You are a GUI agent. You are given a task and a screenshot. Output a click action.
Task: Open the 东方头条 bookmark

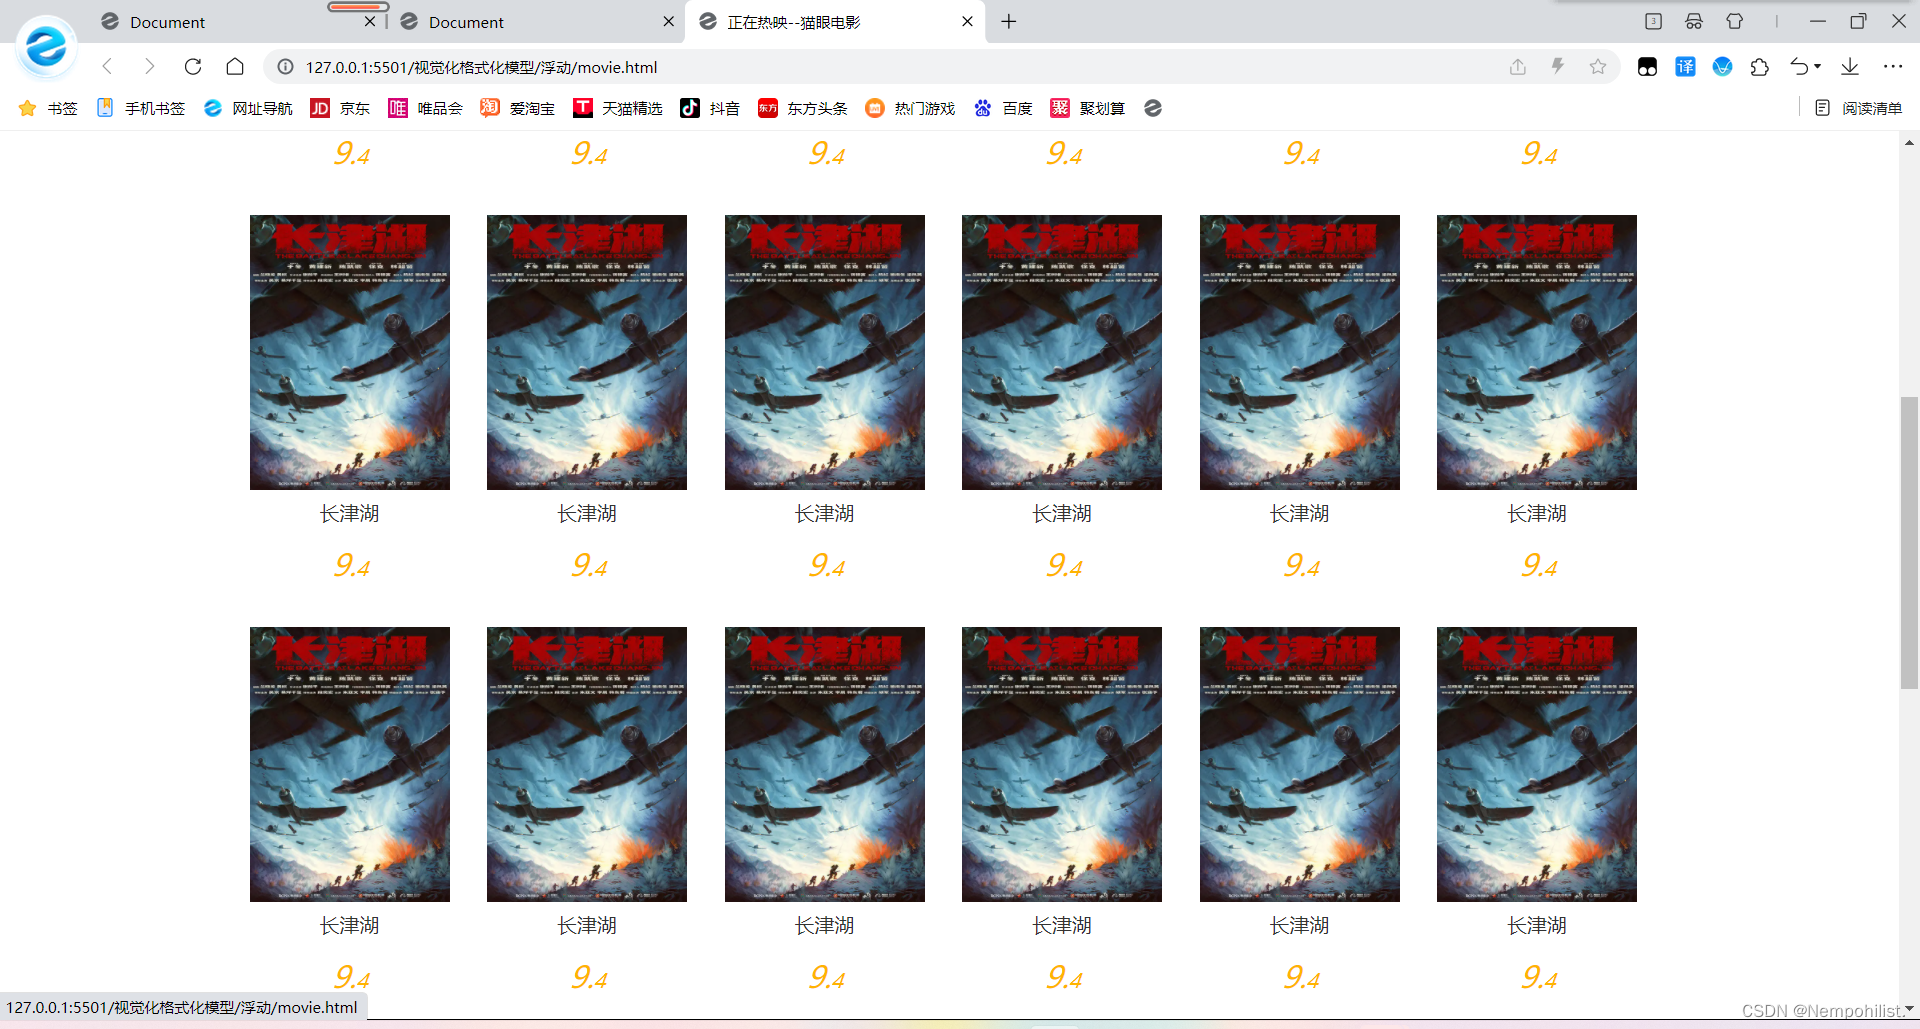pyautogui.click(x=802, y=108)
